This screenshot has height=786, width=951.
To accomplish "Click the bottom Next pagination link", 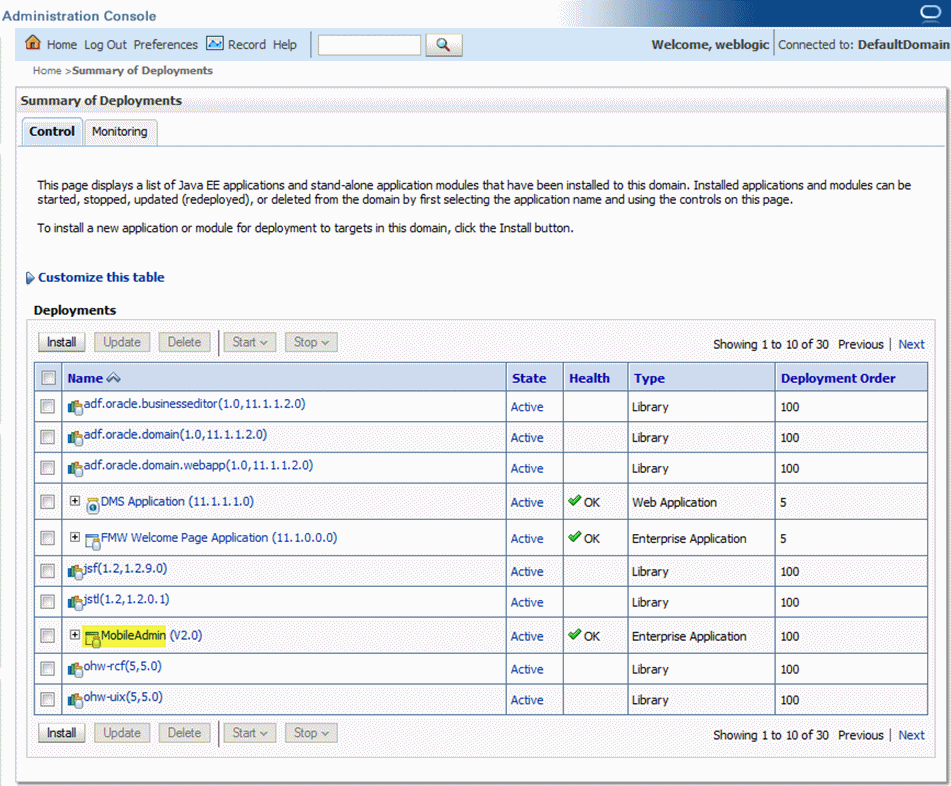I will coord(912,735).
